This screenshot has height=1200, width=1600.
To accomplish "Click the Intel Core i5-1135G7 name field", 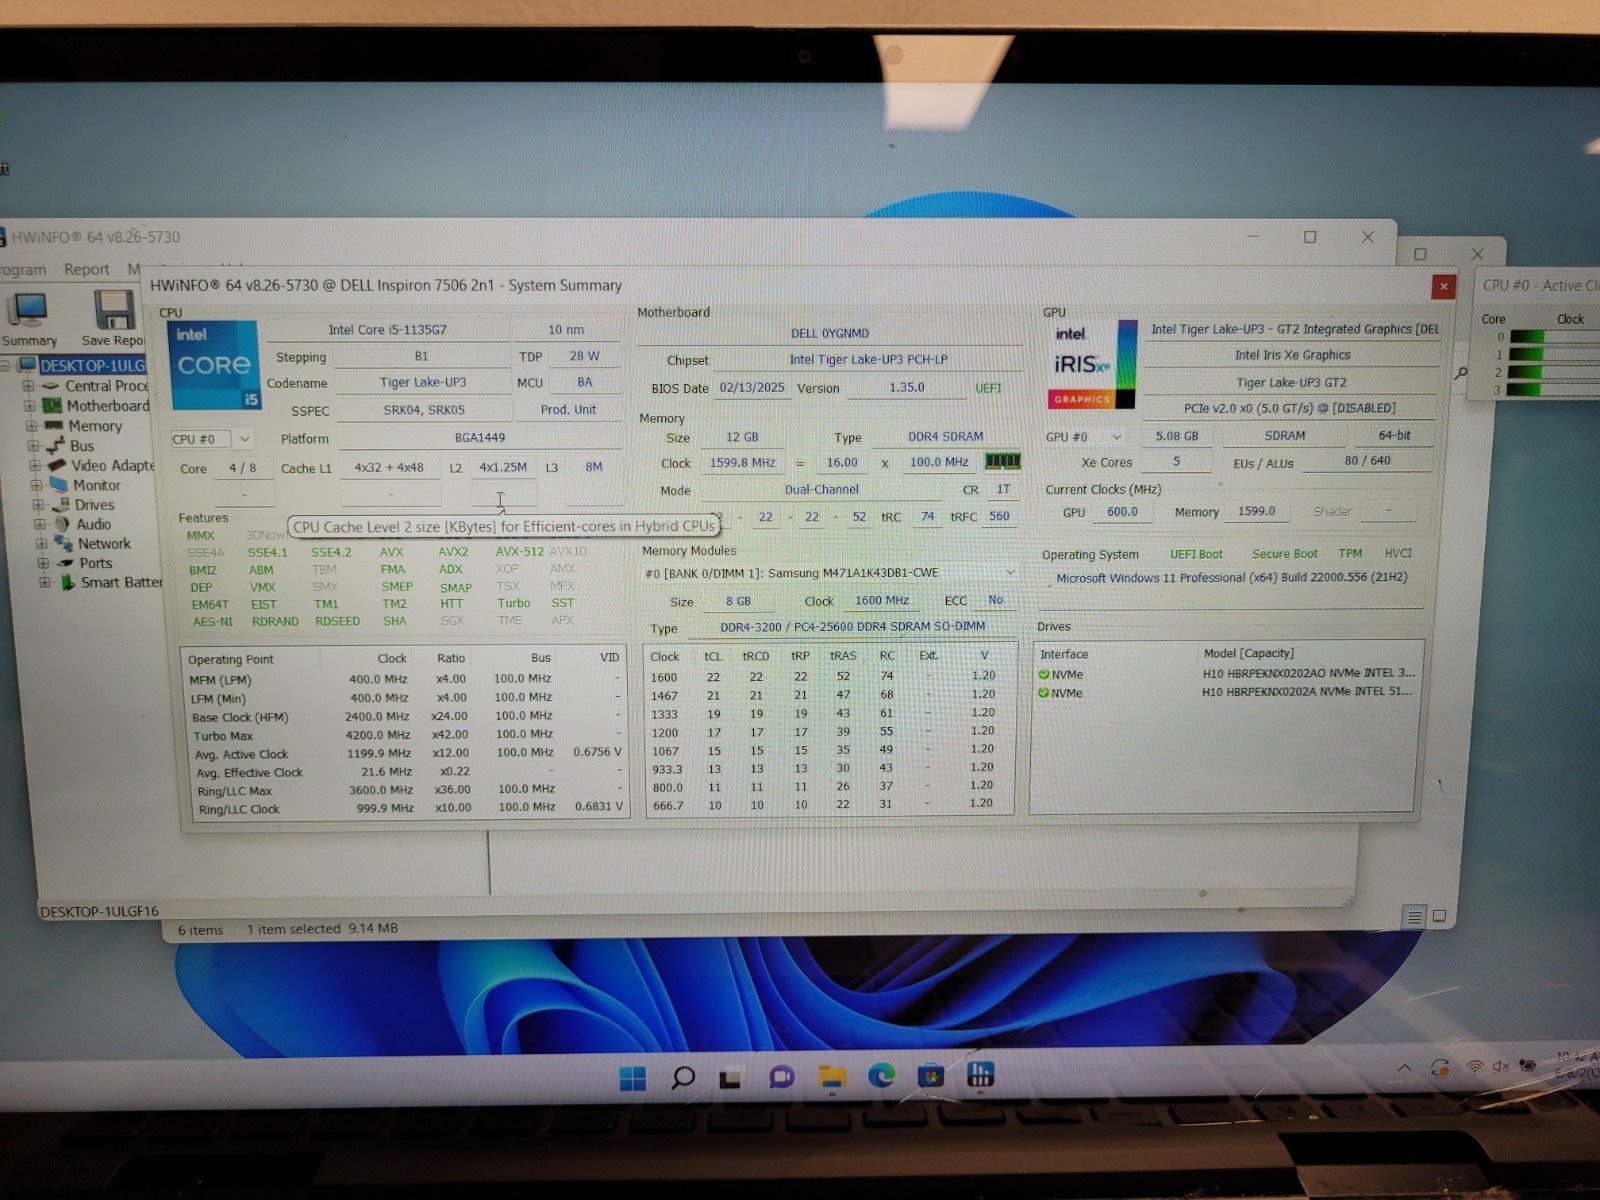I will pyautogui.click(x=388, y=330).
